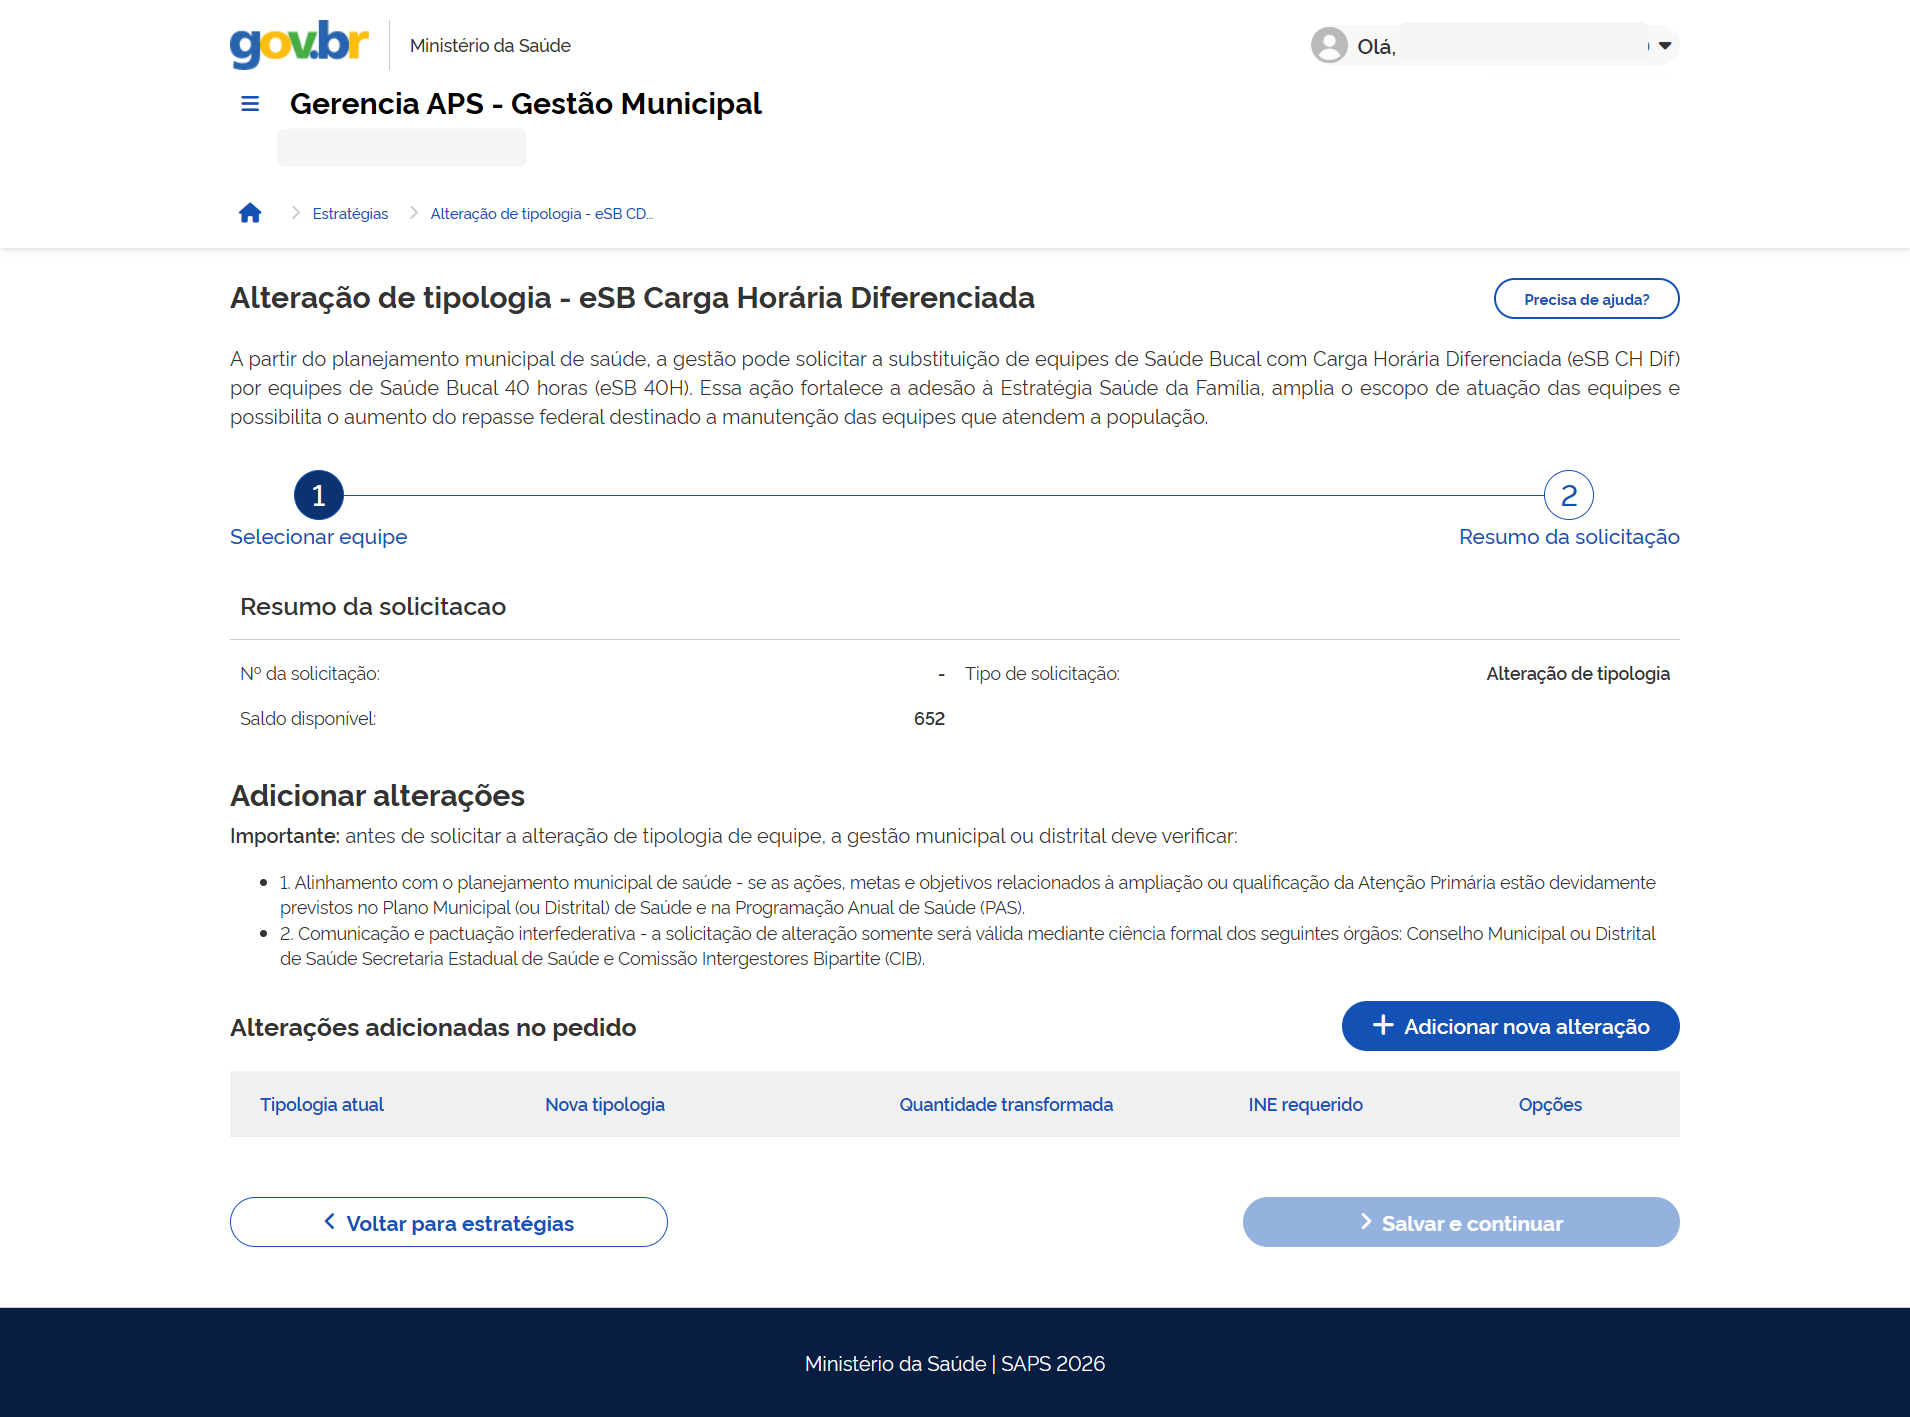The height and width of the screenshot is (1417, 1910).
Task: Click Adicionar nova alteração button
Action: [1510, 1026]
